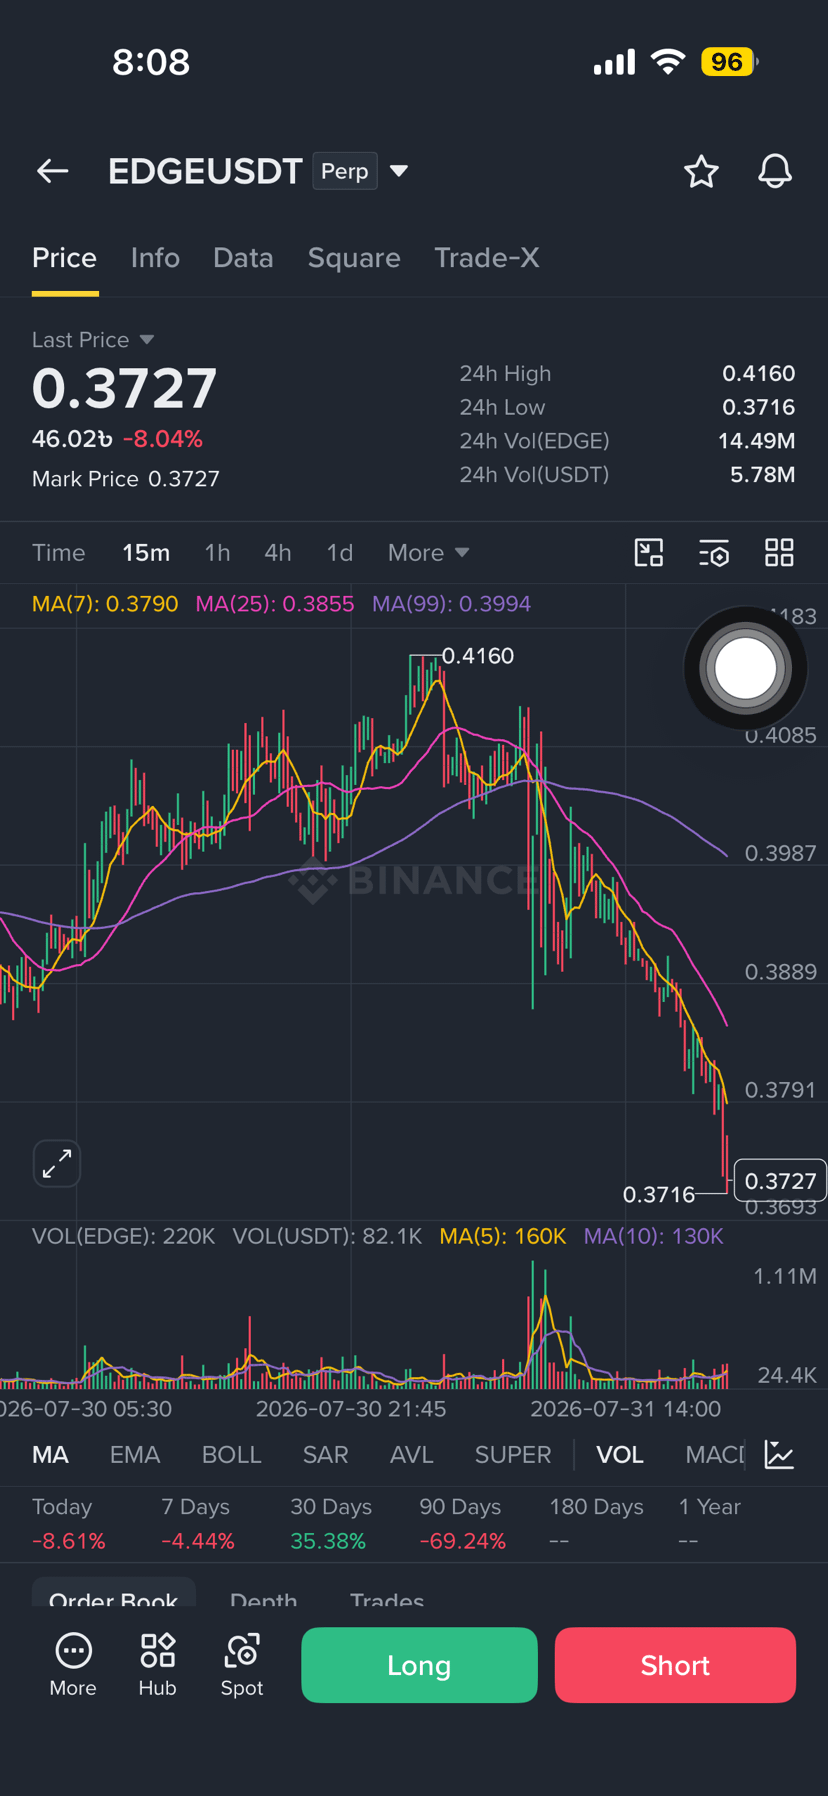Open the indicator chart settings icon beside MACD

(779, 1455)
